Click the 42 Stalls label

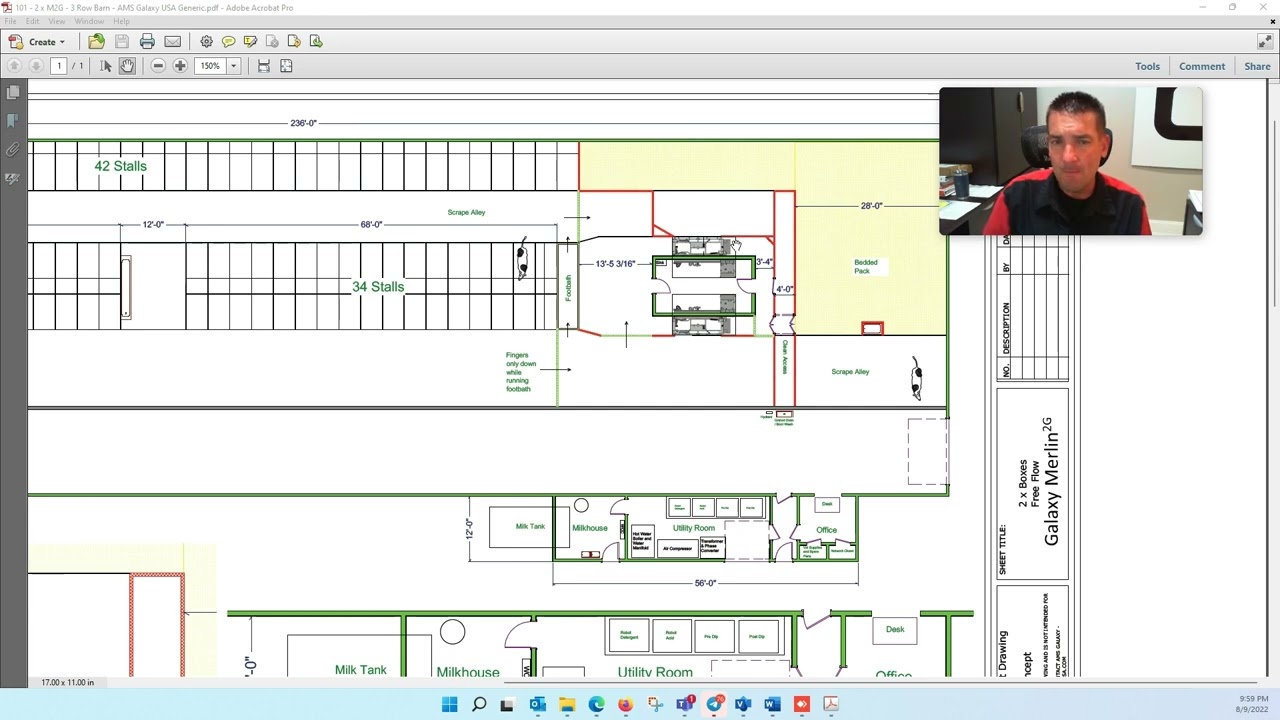(x=120, y=166)
